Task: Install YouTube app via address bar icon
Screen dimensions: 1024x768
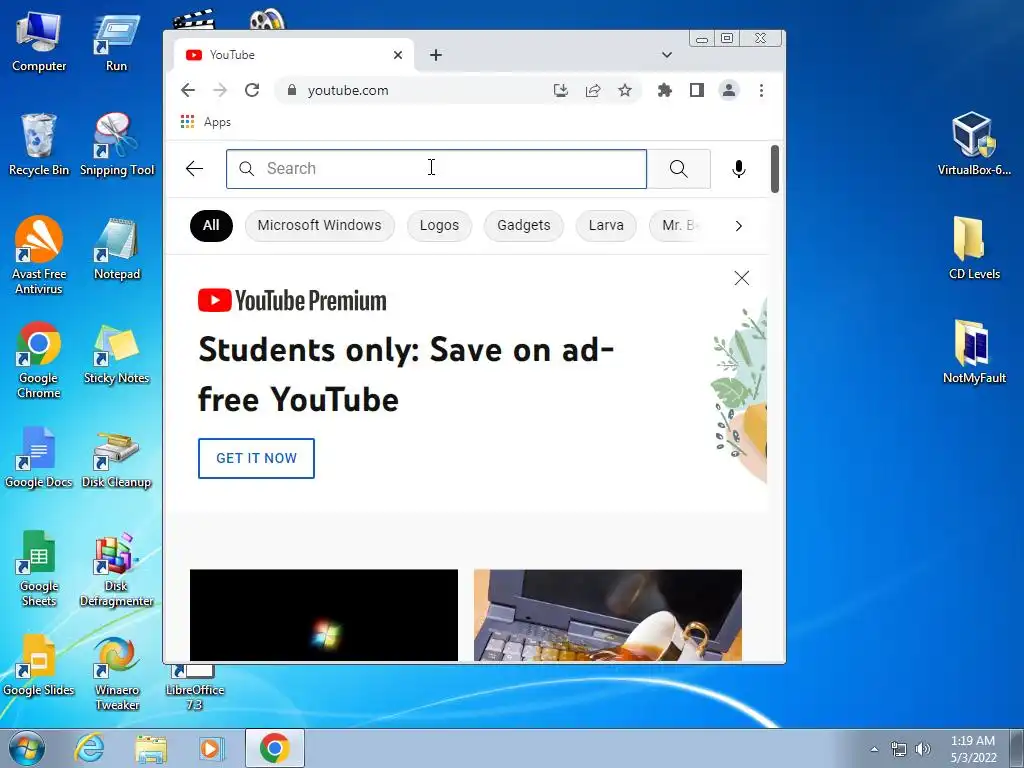Action: [560, 90]
